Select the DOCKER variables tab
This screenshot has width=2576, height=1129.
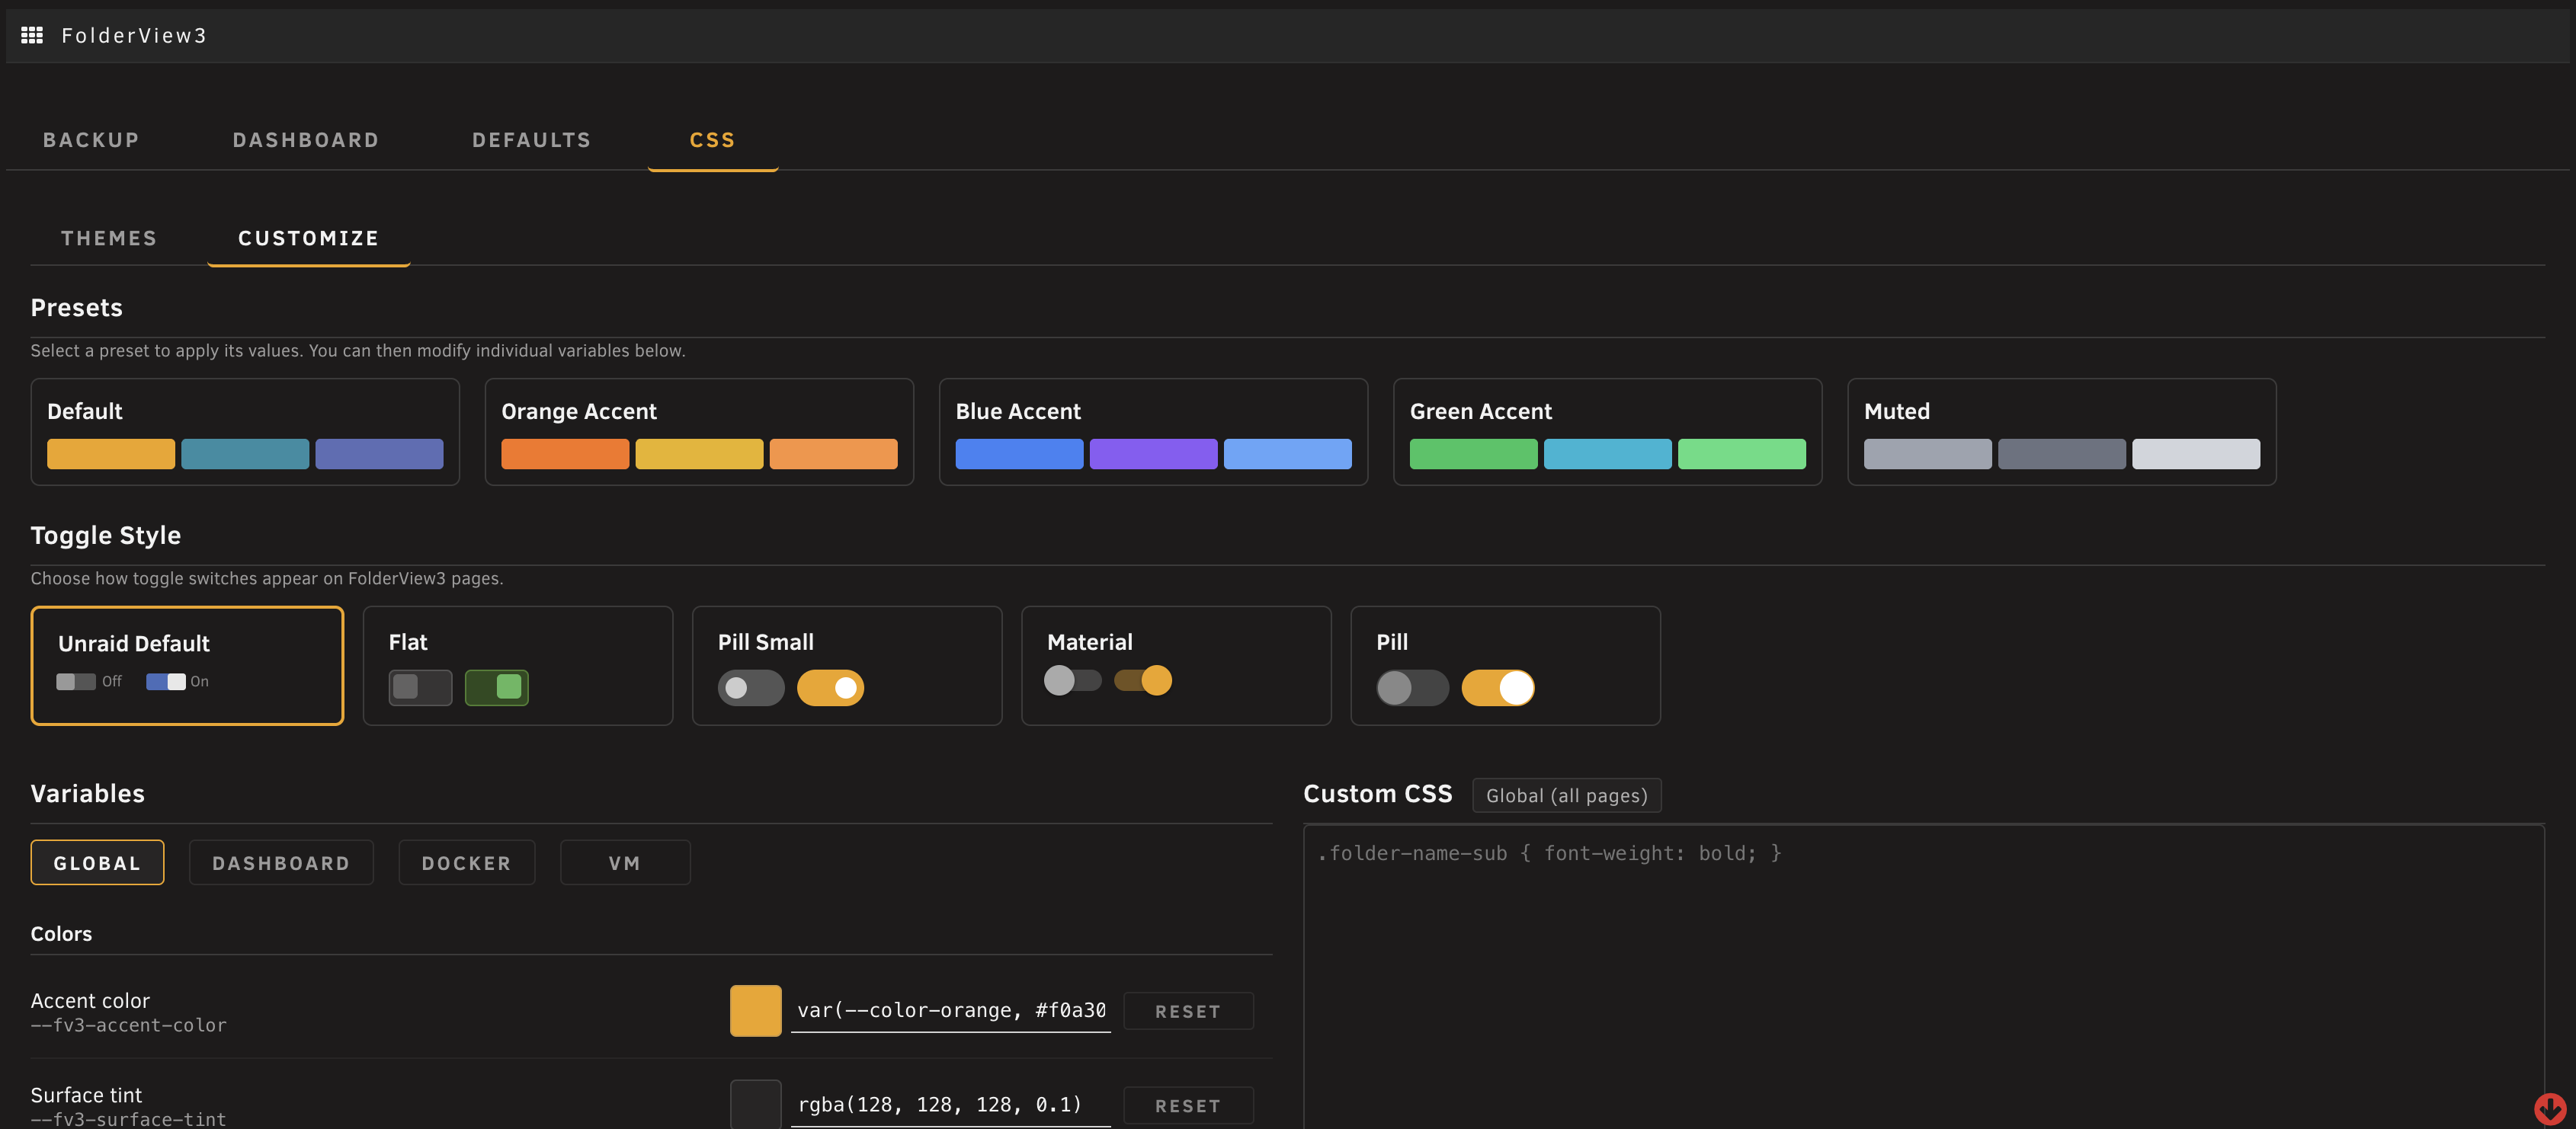pos(466,862)
